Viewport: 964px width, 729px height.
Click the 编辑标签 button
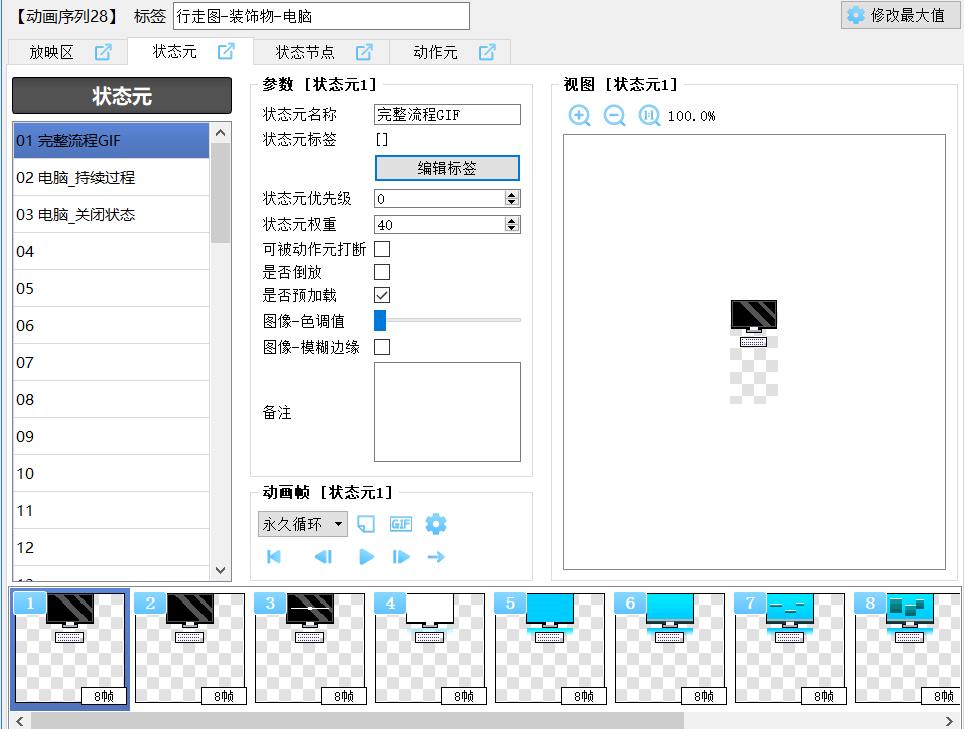447,168
